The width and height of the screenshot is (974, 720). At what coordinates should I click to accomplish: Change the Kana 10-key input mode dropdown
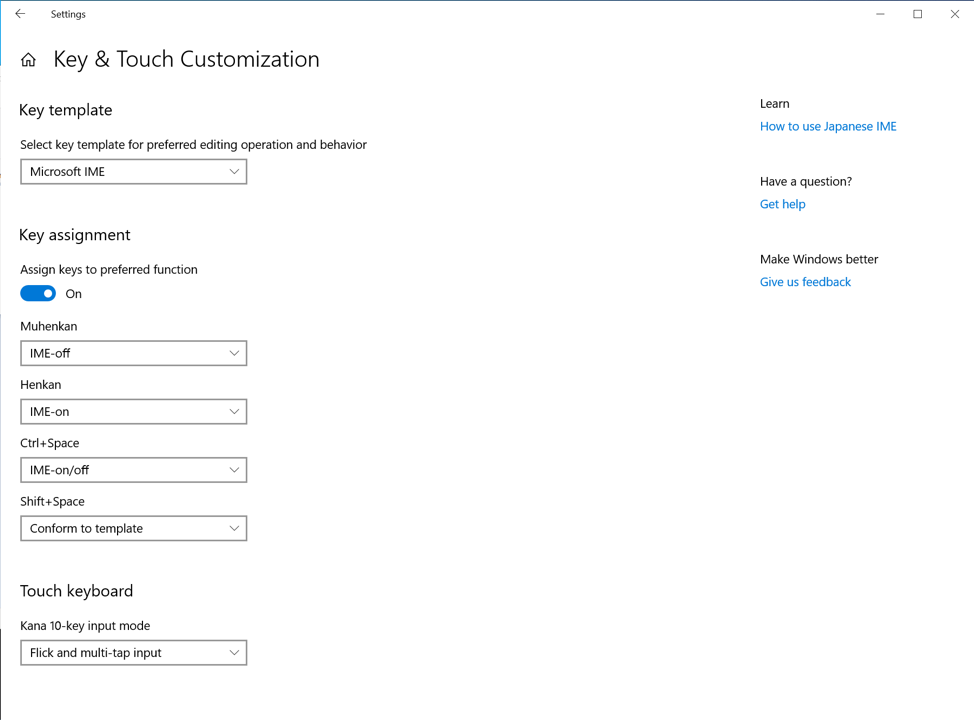[133, 653]
